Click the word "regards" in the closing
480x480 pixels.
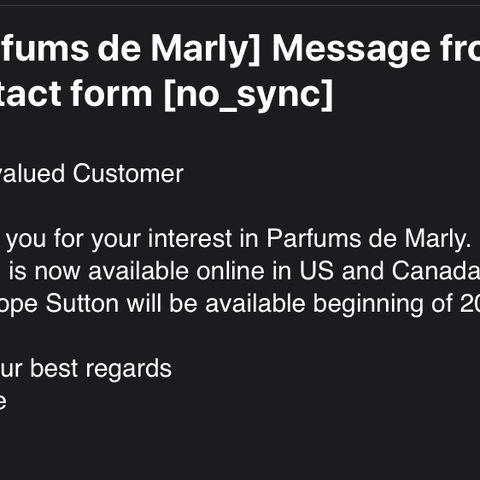click(x=128, y=370)
